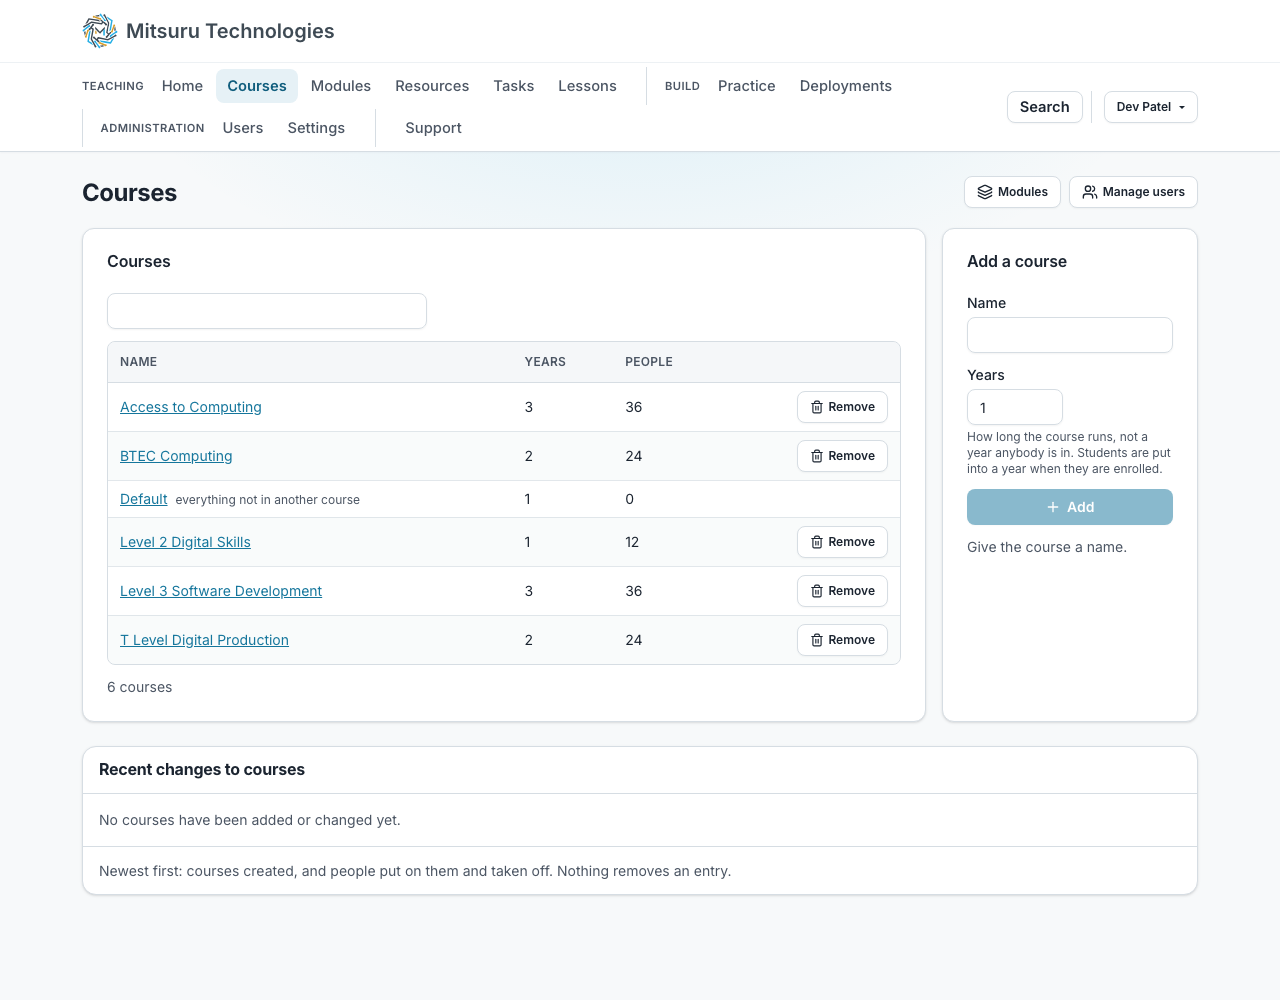Click the Years number field
Viewport: 1280px width, 1000px height.
1015,407
